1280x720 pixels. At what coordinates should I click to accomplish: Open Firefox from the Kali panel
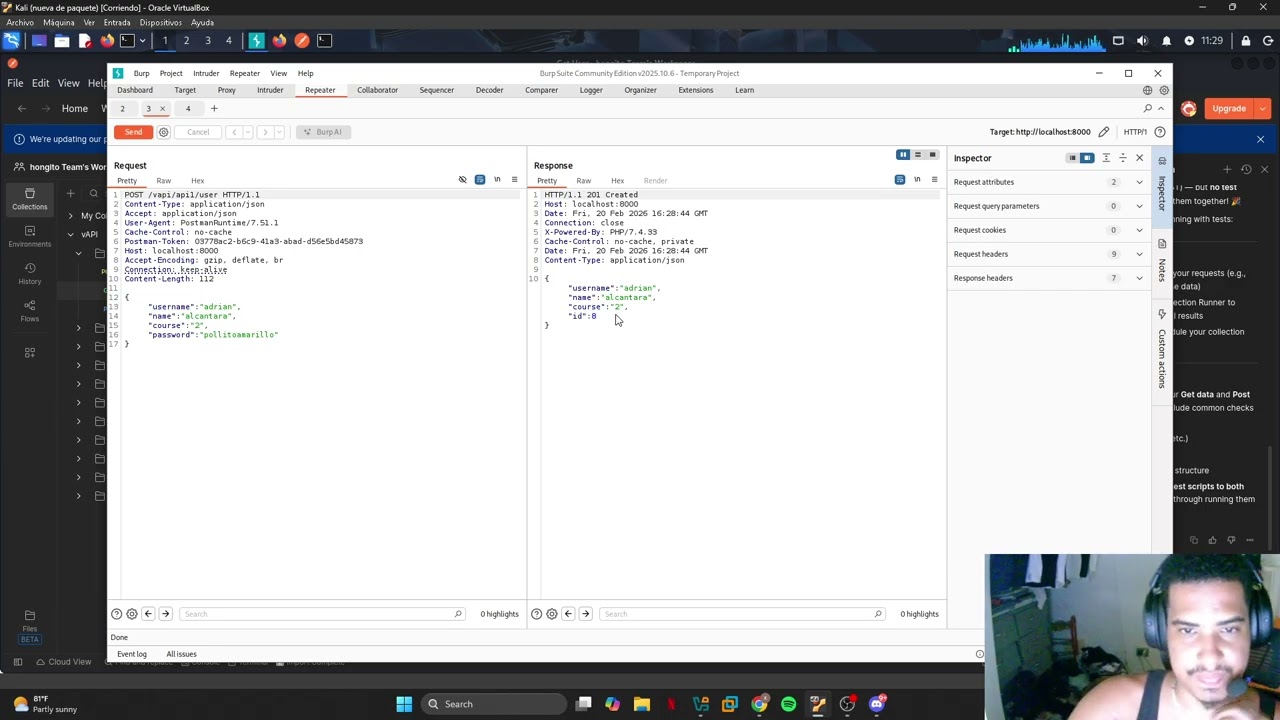[106, 41]
